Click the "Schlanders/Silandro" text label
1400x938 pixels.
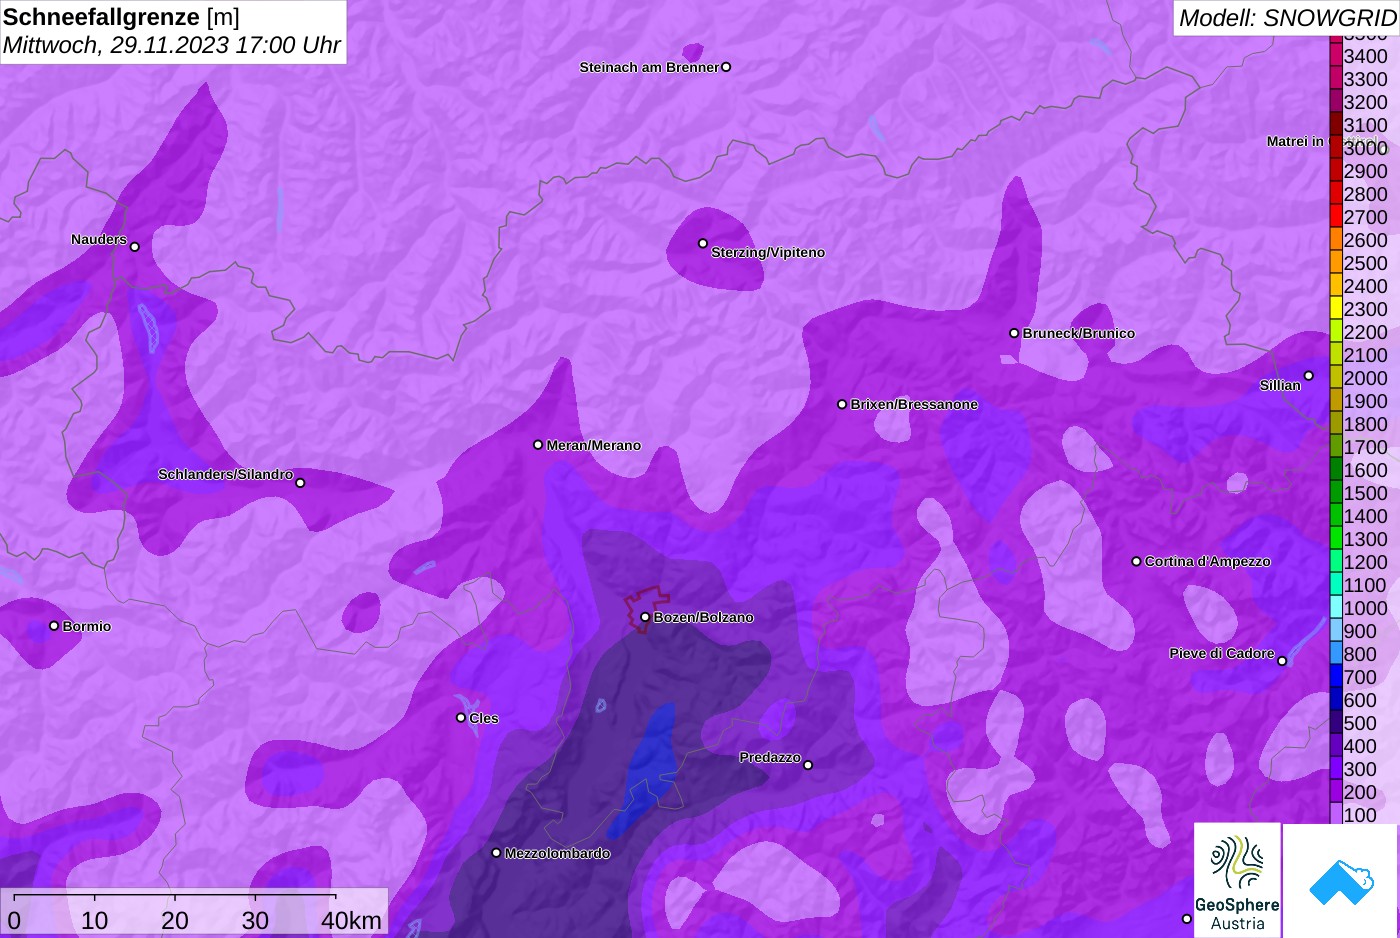pos(225,474)
